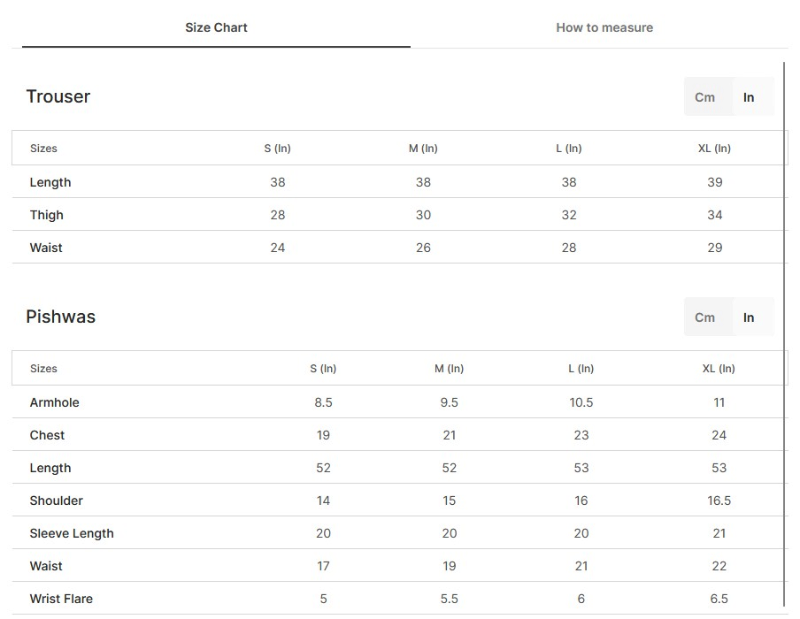800x619 pixels.
Task: Switch Pishwas measurements to Cm
Action: (x=705, y=317)
